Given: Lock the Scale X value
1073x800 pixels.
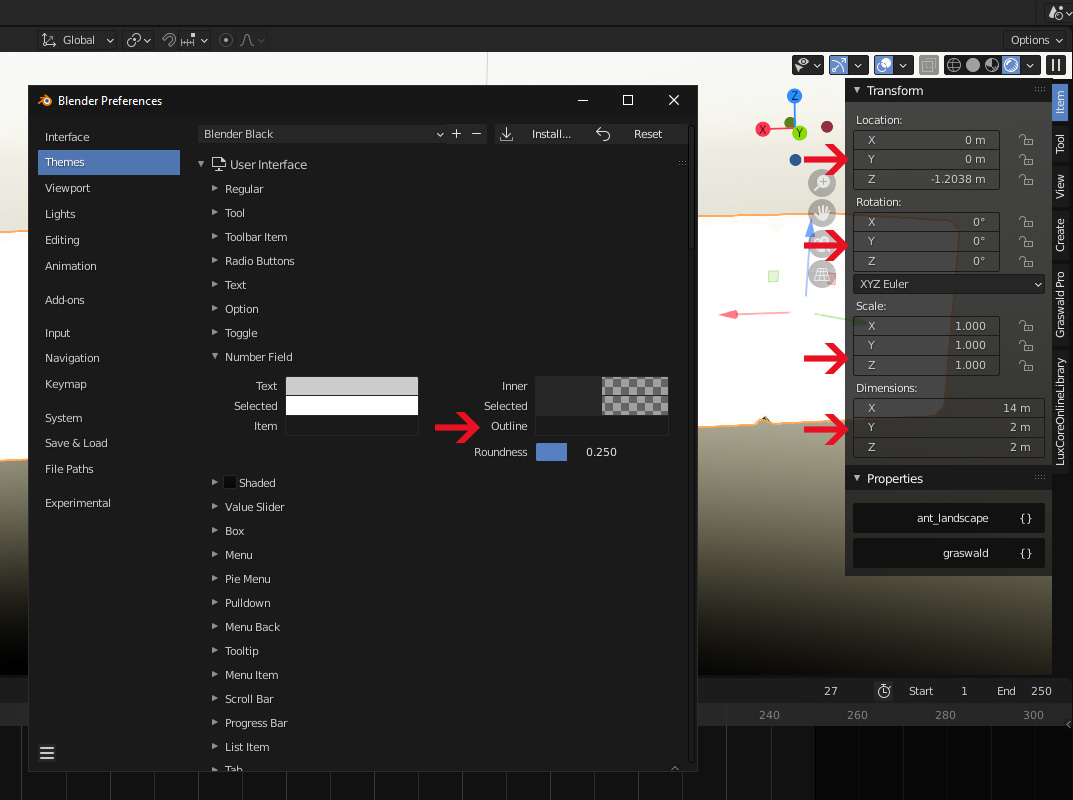Looking at the screenshot, I should (x=1026, y=326).
